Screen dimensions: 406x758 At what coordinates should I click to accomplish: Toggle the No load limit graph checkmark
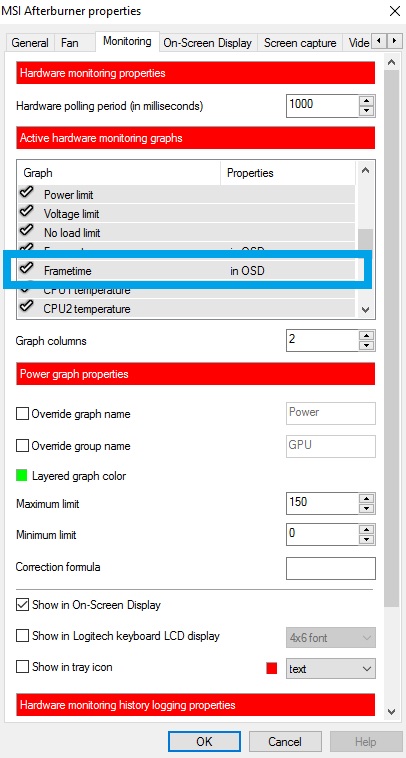(x=27, y=231)
